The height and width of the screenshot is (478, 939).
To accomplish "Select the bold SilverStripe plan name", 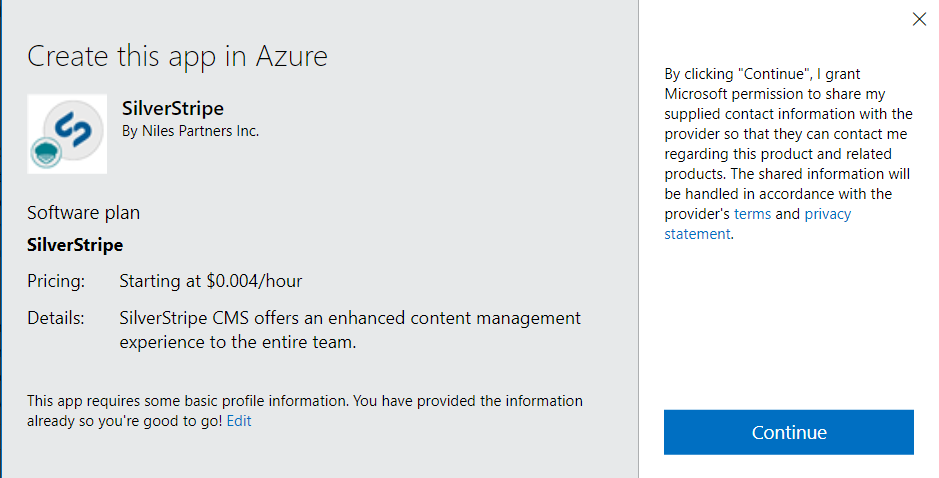I will point(75,245).
